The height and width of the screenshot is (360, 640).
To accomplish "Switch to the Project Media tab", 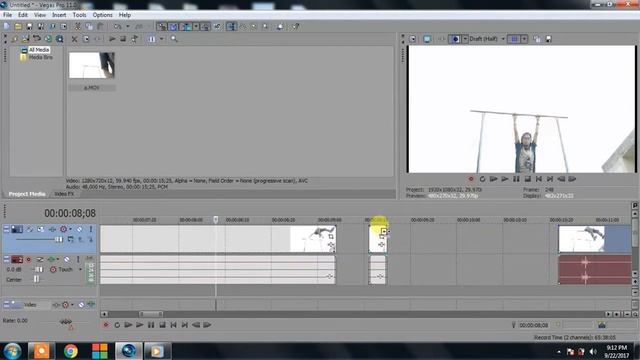I will [x=27, y=194].
